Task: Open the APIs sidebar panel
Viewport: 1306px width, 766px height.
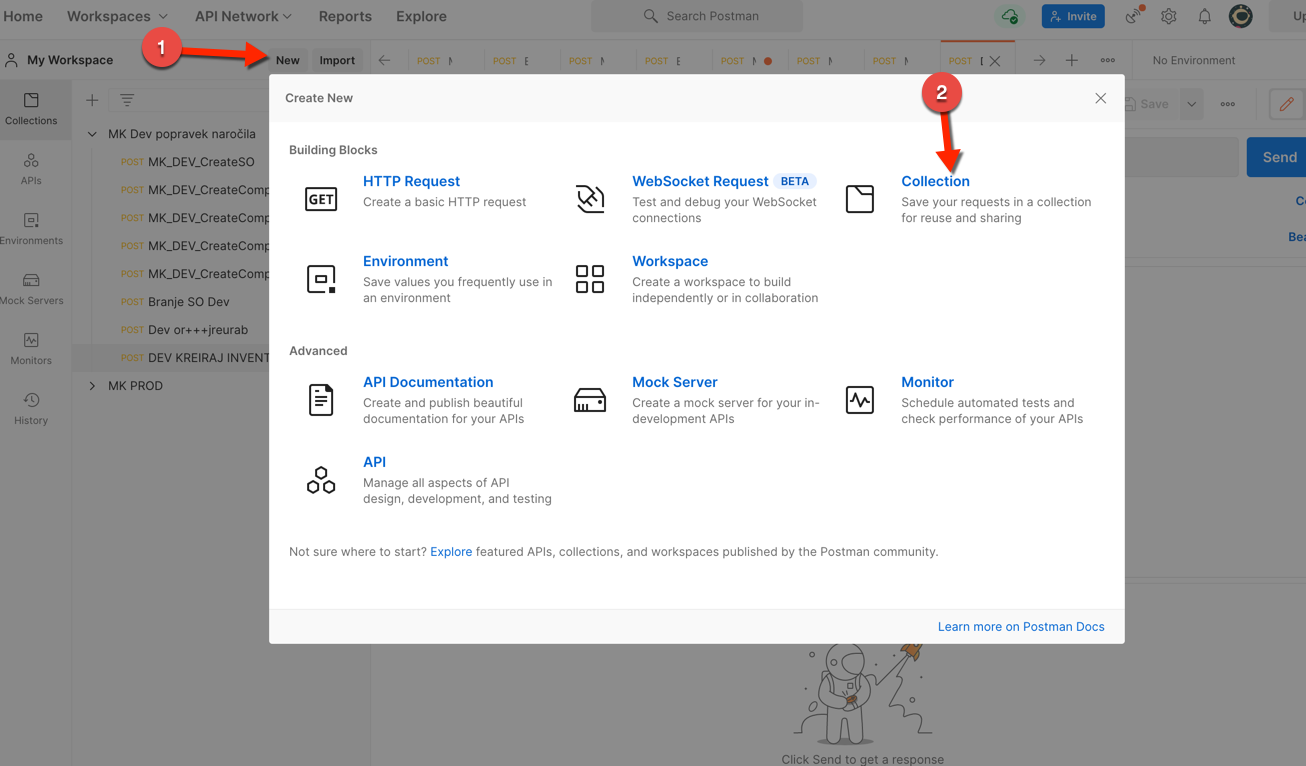Action: pos(31,169)
